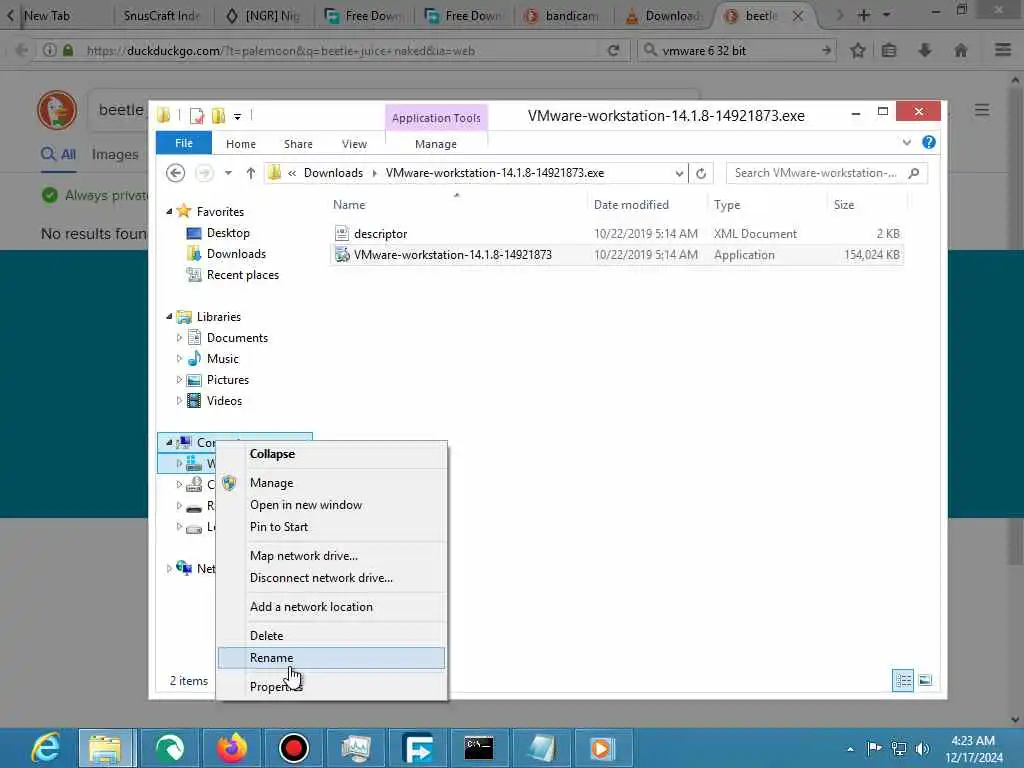Open the DuckDuckGo page menu
The width and height of the screenshot is (1024, 768).
(982, 110)
